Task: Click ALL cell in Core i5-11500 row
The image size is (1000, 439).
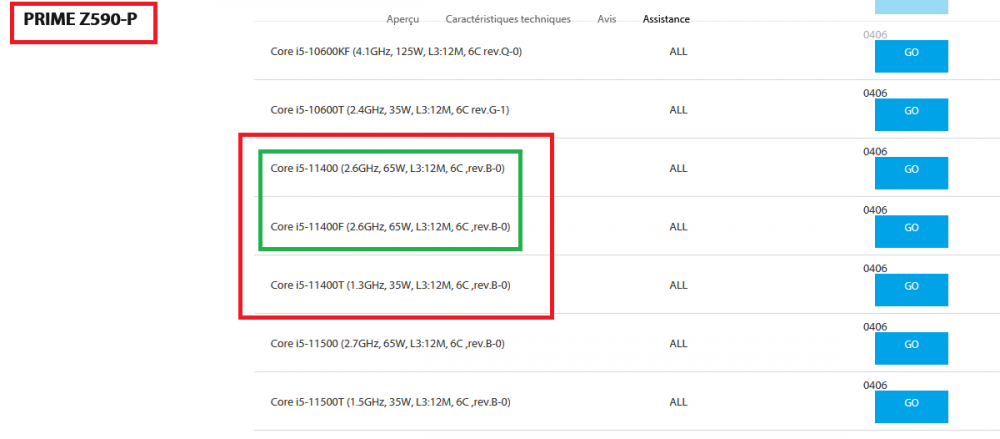Action: point(679,344)
